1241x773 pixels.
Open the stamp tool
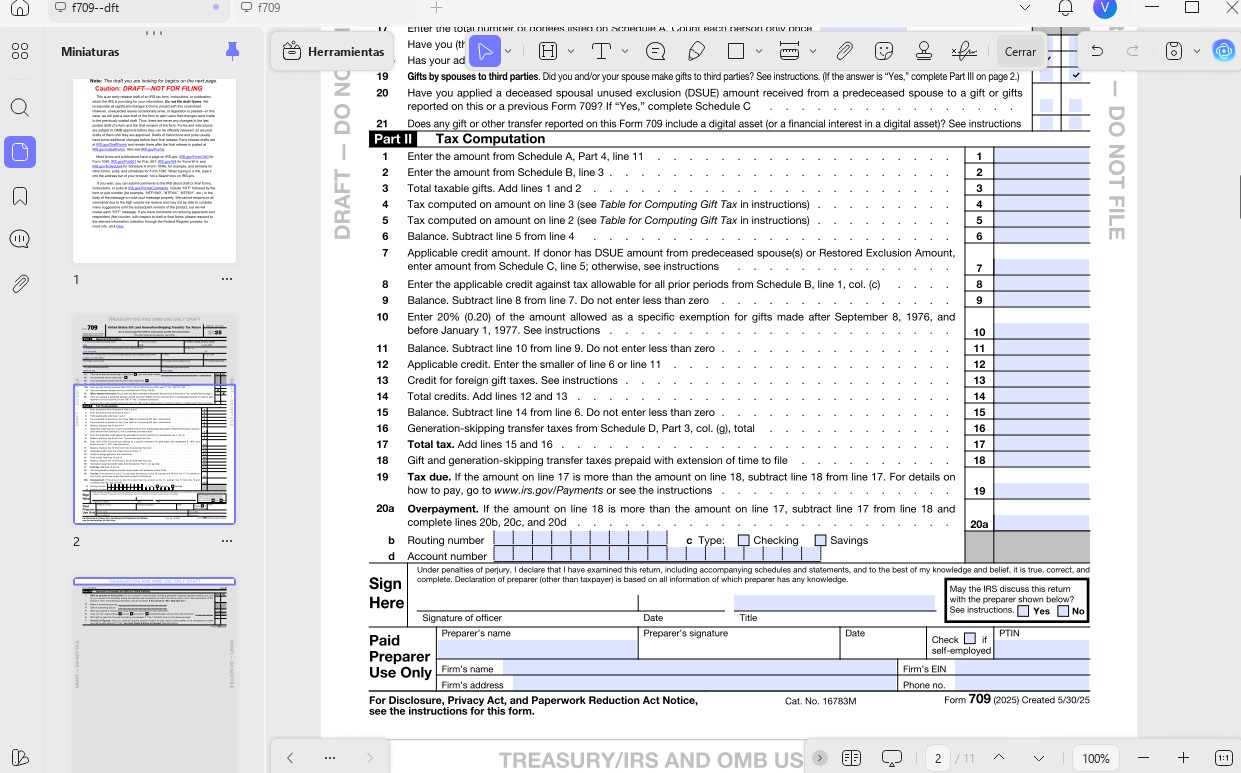(924, 51)
